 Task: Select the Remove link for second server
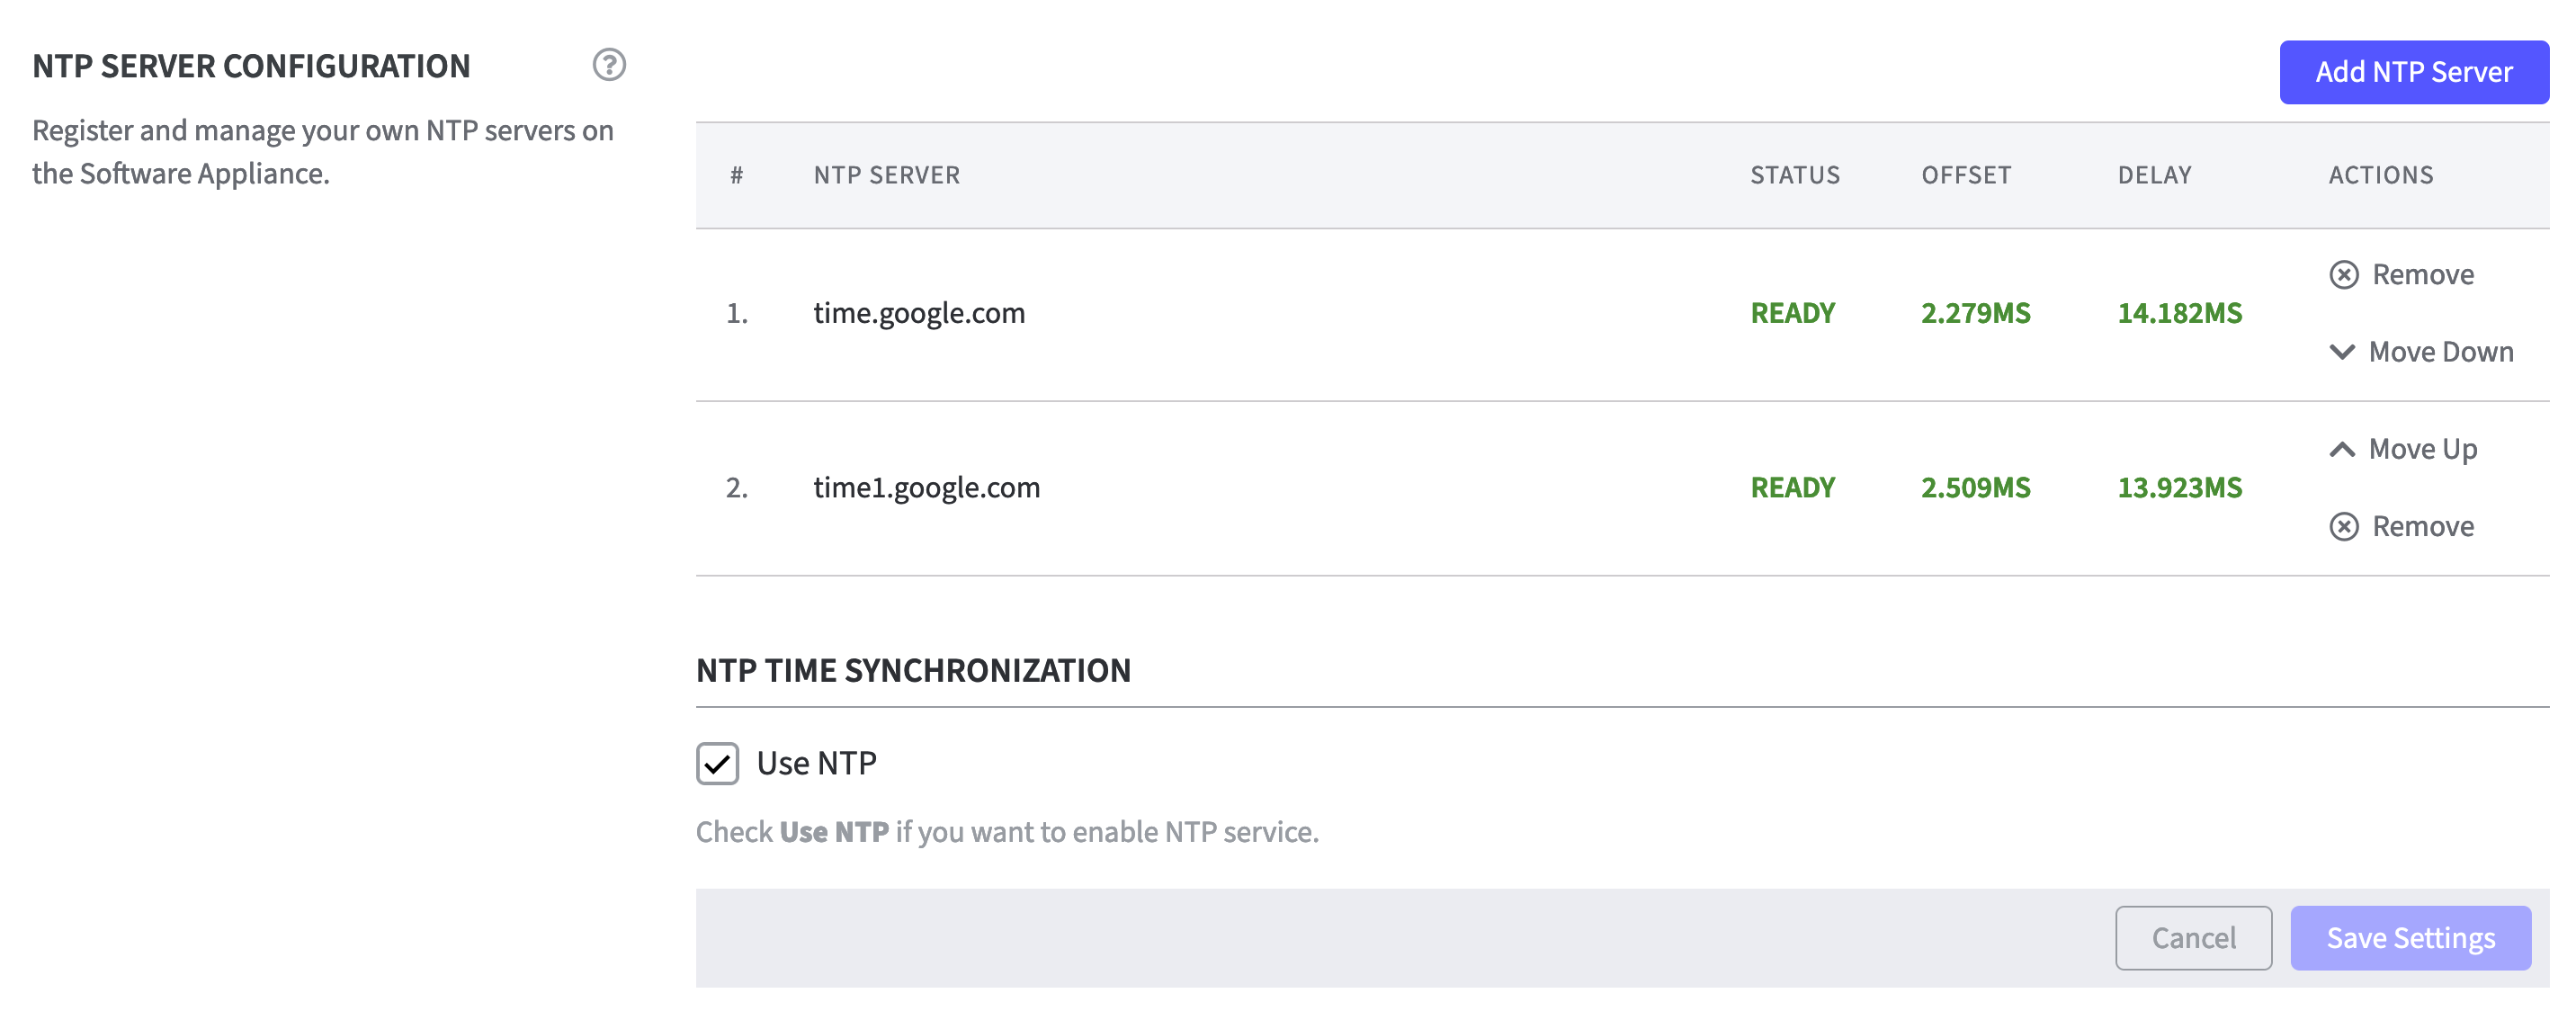pyautogui.click(x=2423, y=526)
